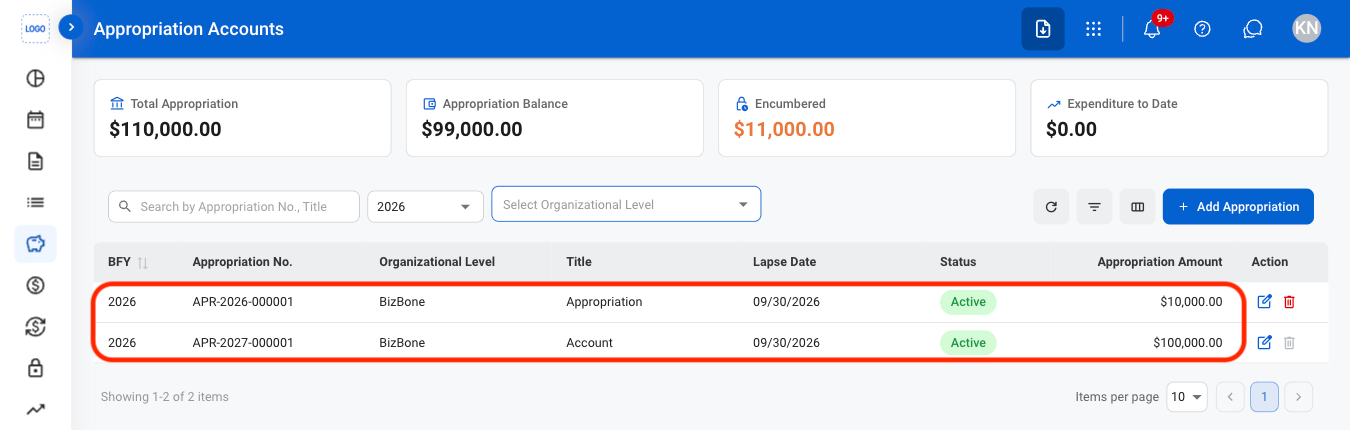1350x430 pixels.
Task: Click the Title column header
Action: (x=579, y=262)
